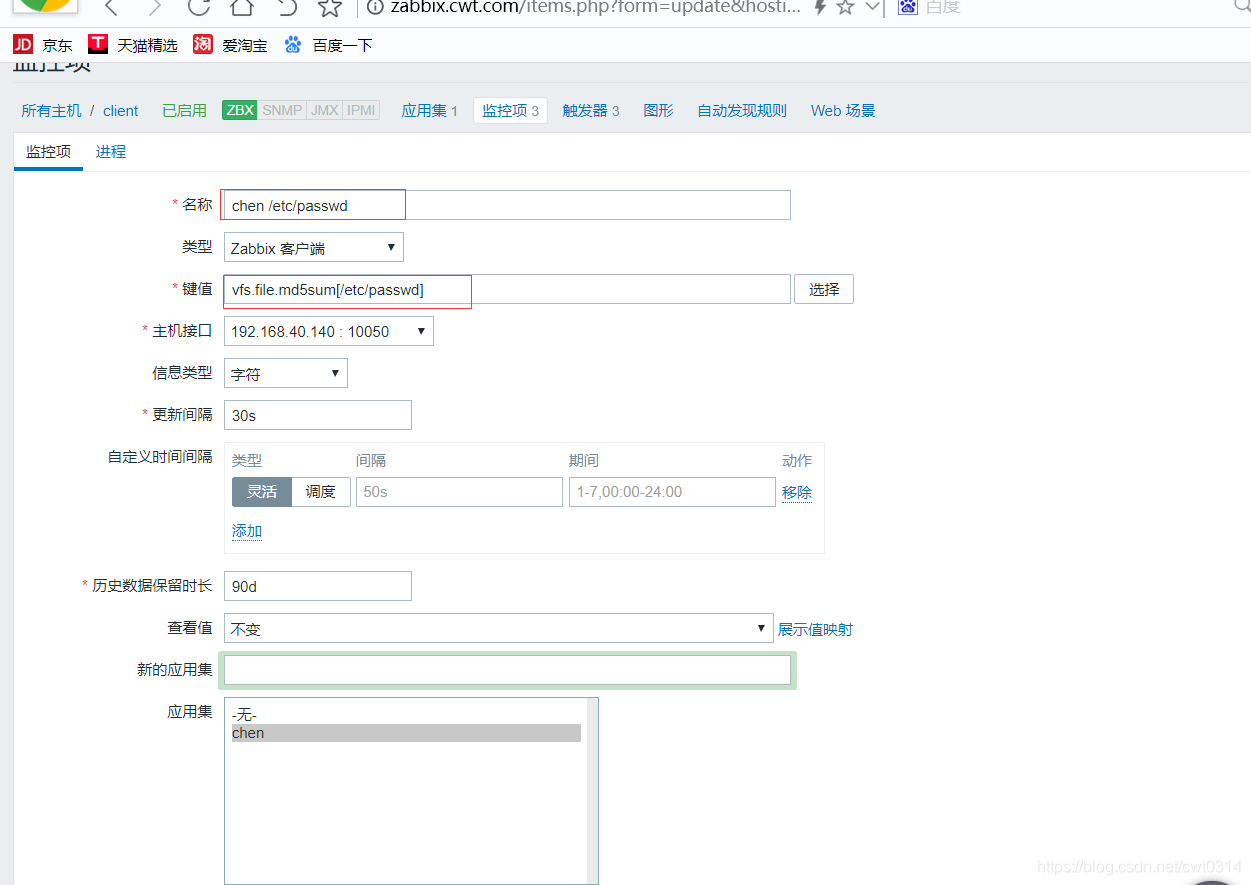Click the JMX availability badge
The width and height of the screenshot is (1251, 885).
(x=324, y=110)
